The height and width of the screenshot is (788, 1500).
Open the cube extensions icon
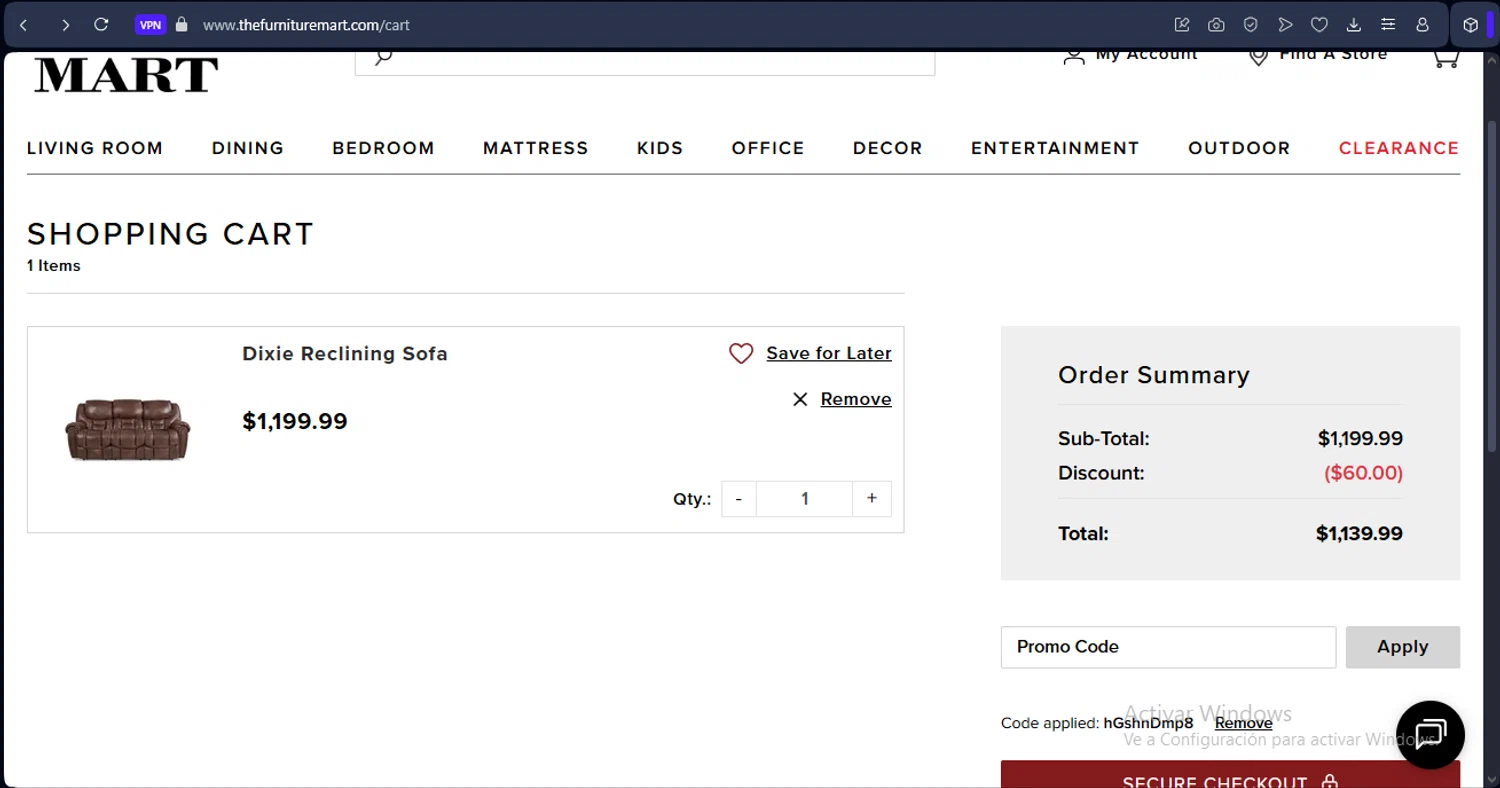pyautogui.click(x=1470, y=25)
